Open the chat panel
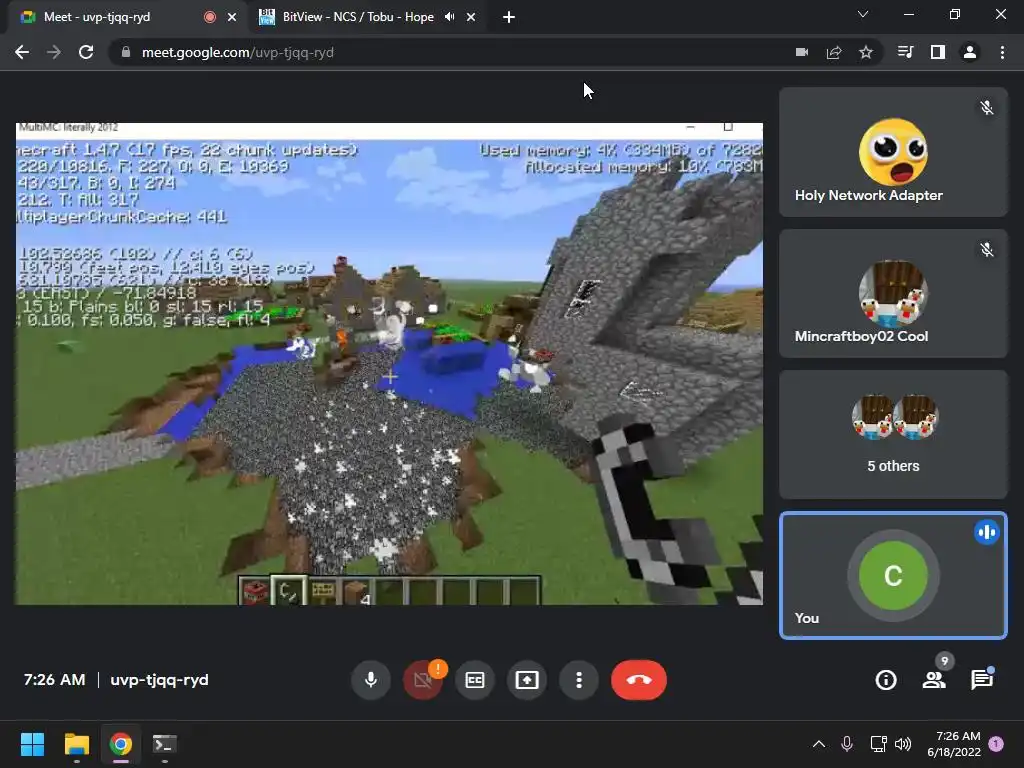The width and height of the screenshot is (1024, 768). pos(982,680)
